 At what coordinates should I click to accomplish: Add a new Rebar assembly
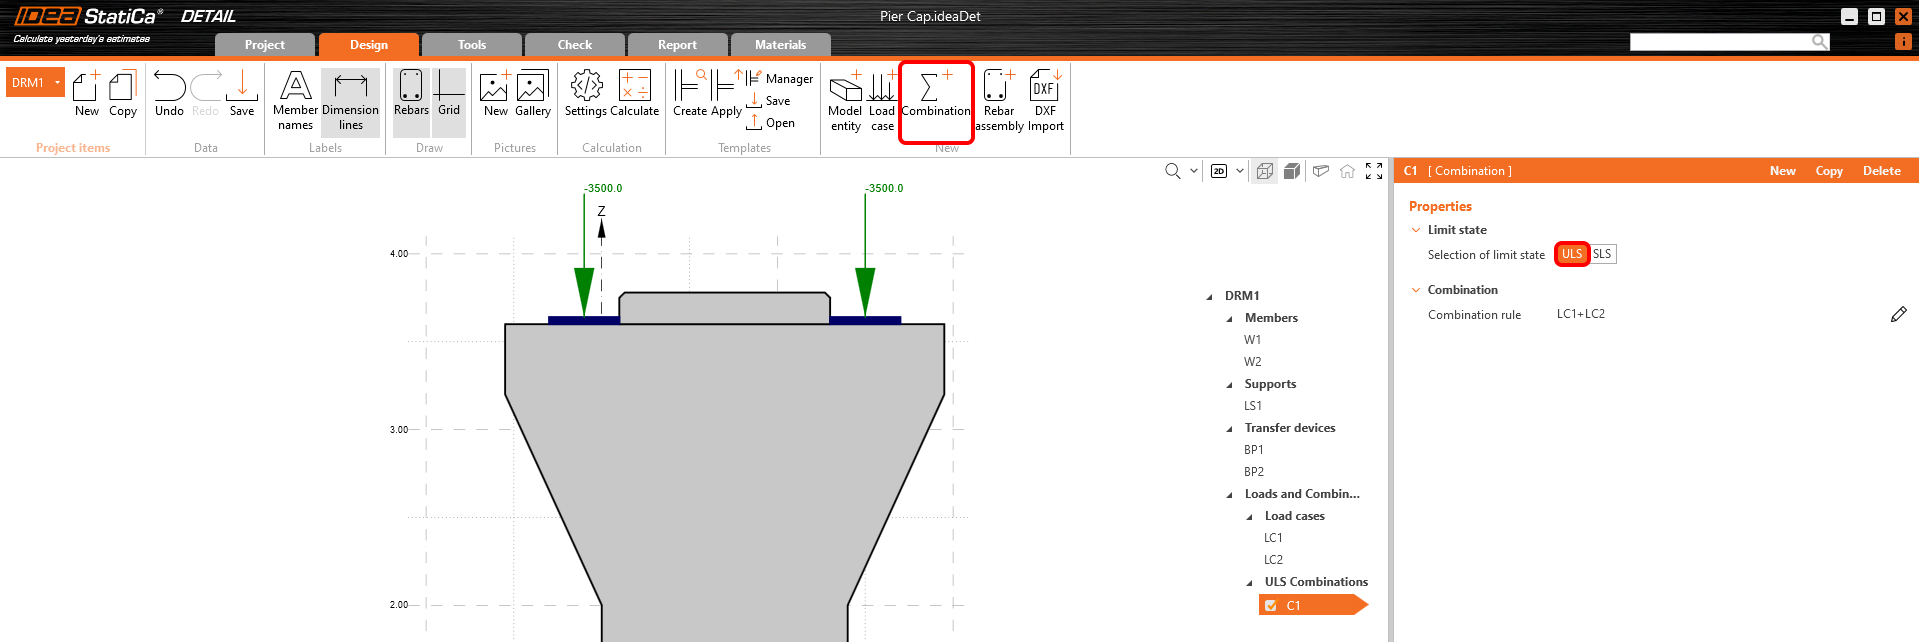tap(999, 100)
